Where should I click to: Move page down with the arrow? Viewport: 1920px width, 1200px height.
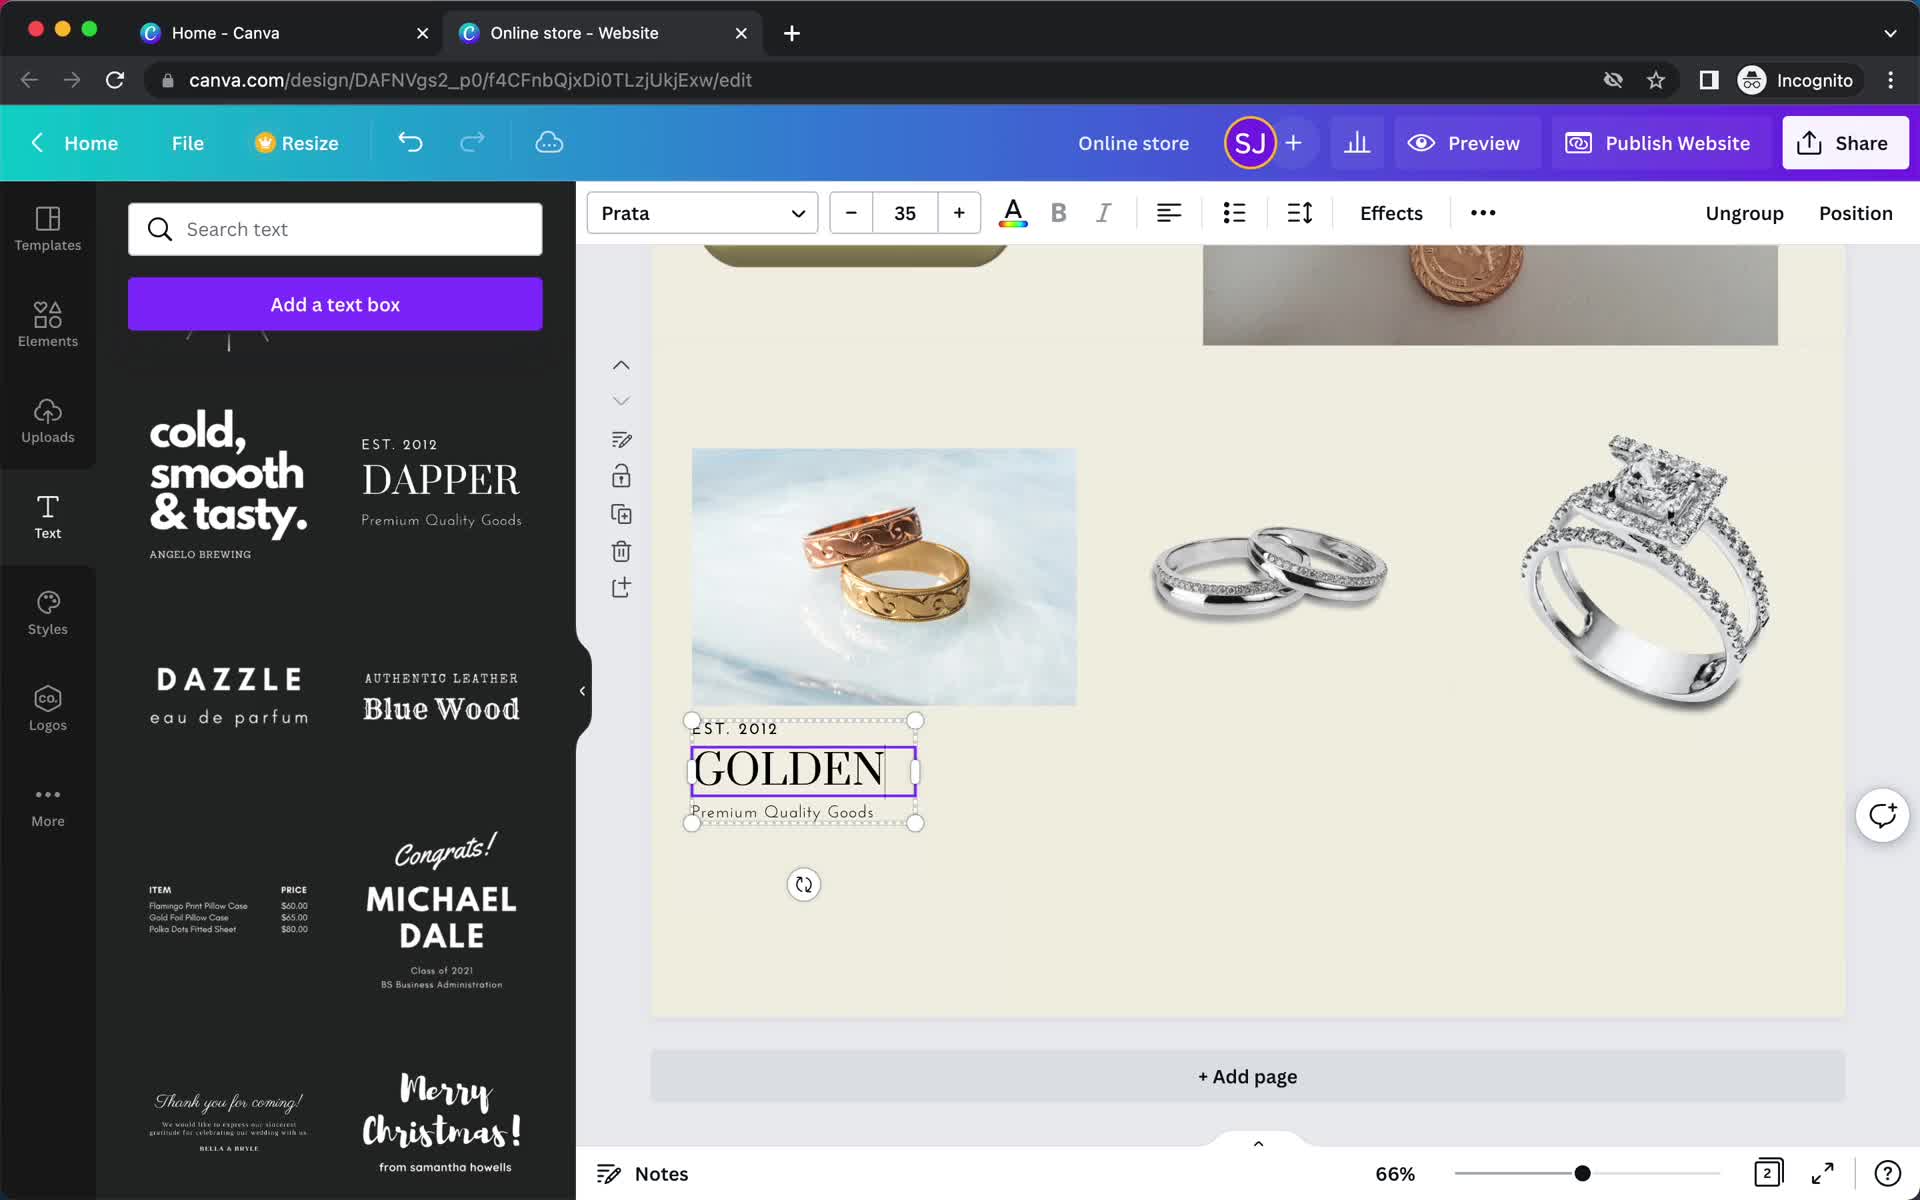click(621, 401)
